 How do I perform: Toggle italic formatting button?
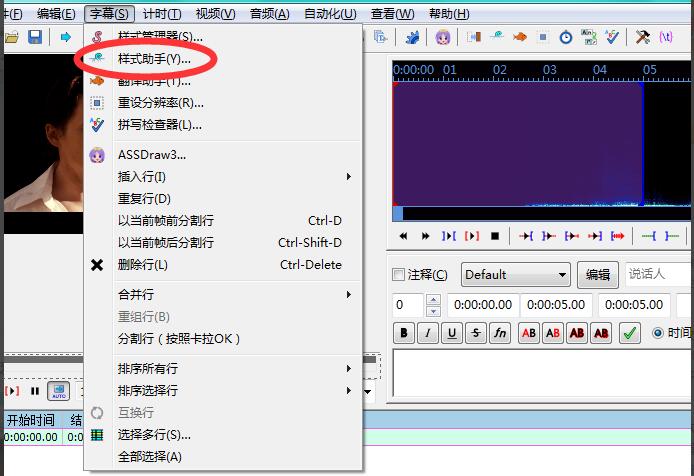pyautogui.click(x=428, y=333)
